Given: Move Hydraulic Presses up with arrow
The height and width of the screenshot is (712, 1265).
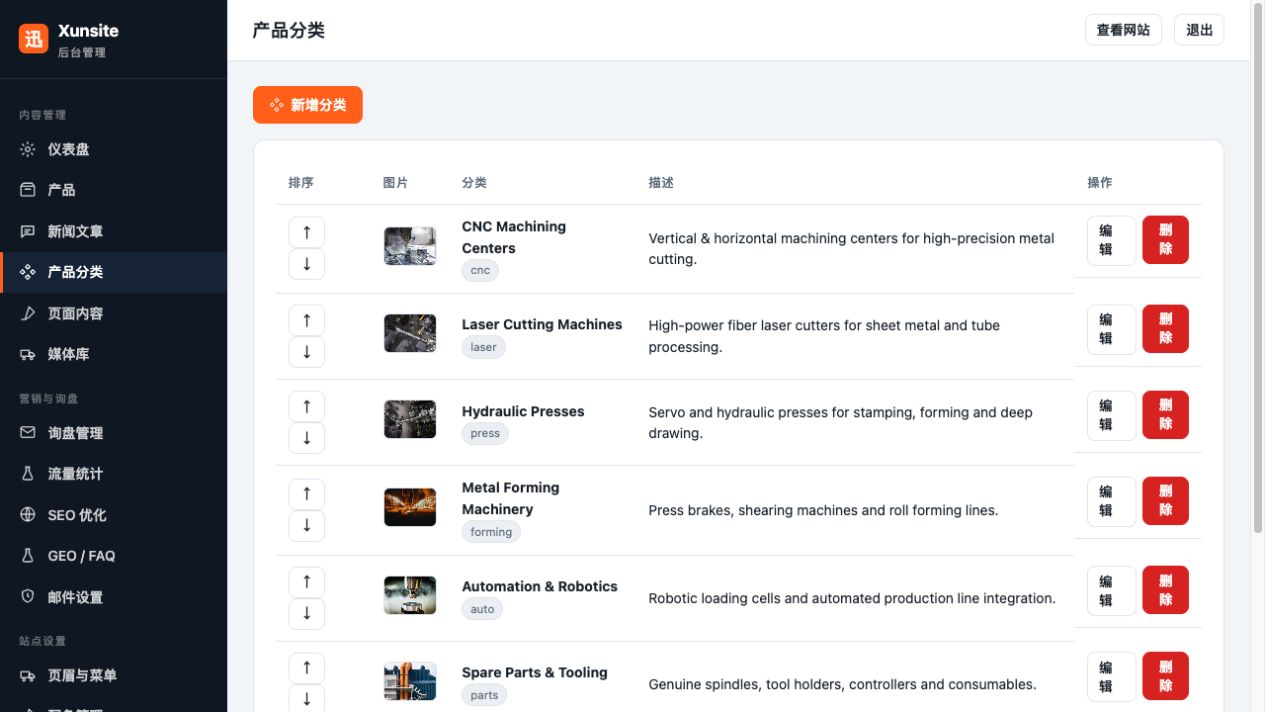Looking at the screenshot, I should pyautogui.click(x=306, y=406).
